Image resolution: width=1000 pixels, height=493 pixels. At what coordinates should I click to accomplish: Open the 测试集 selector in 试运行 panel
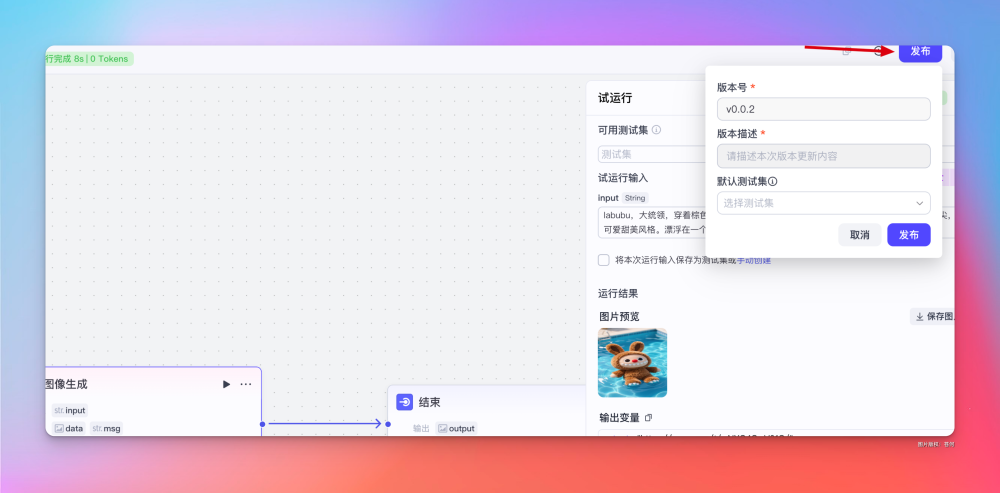651,154
